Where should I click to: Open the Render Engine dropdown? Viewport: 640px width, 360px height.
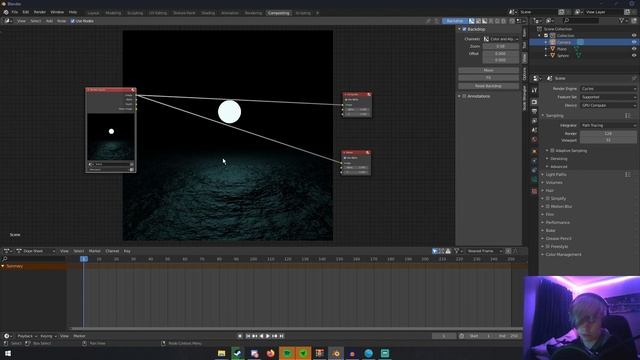(608, 89)
